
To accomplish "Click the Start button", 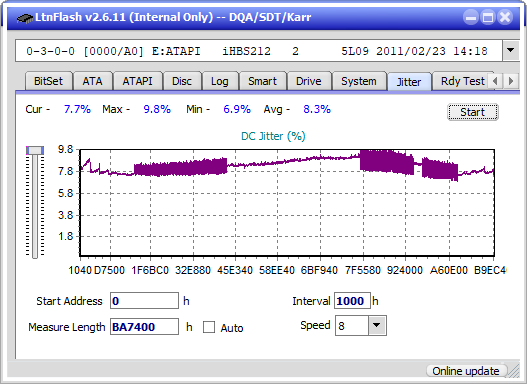I will [x=473, y=112].
